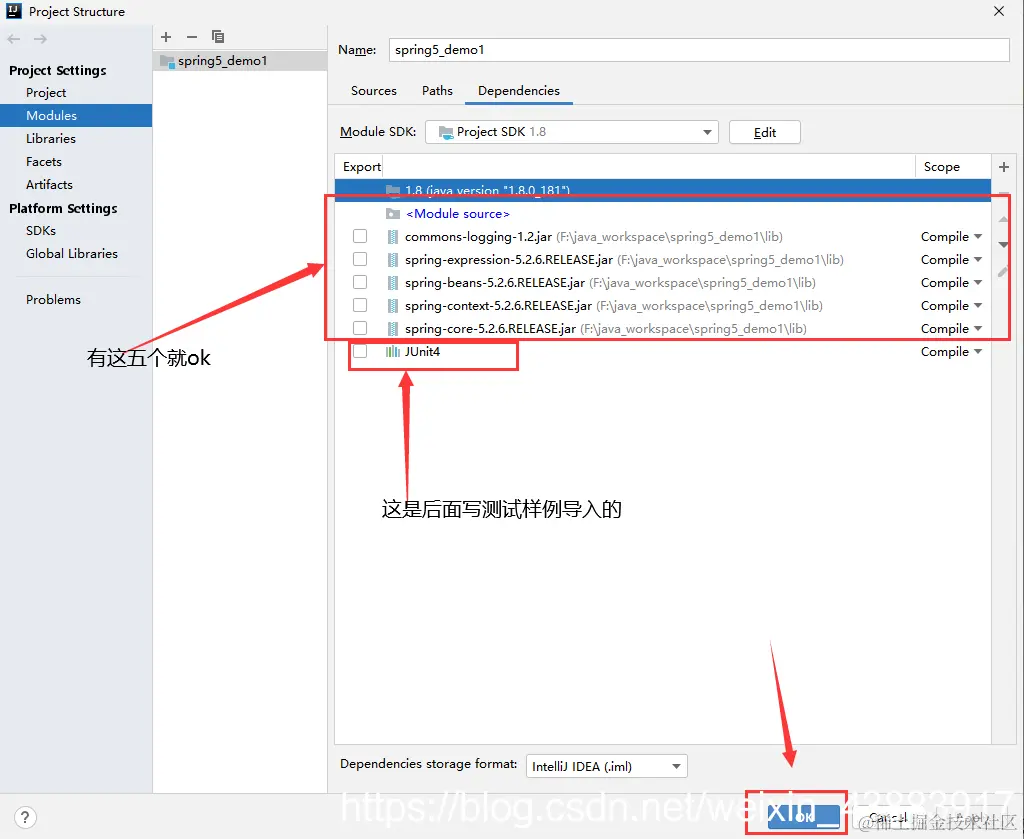The height and width of the screenshot is (839, 1024).
Task: Click the Edit button for Module SDK
Action: [765, 133]
